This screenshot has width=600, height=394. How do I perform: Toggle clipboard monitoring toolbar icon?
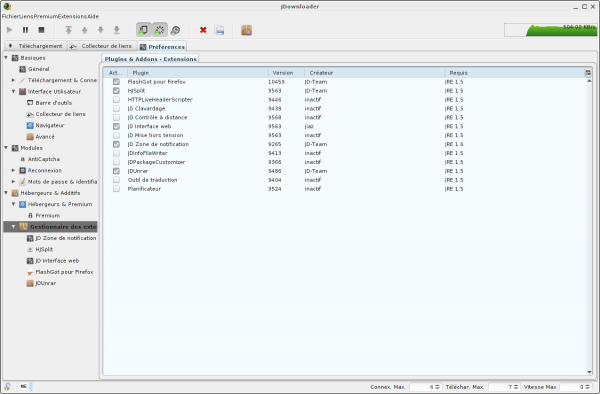click(x=143, y=30)
